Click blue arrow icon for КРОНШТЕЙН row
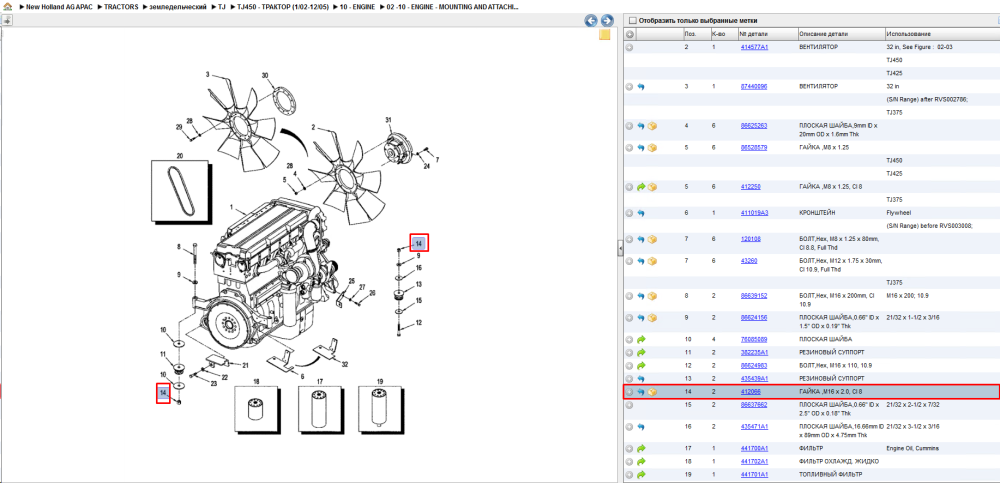 (641, 213)
